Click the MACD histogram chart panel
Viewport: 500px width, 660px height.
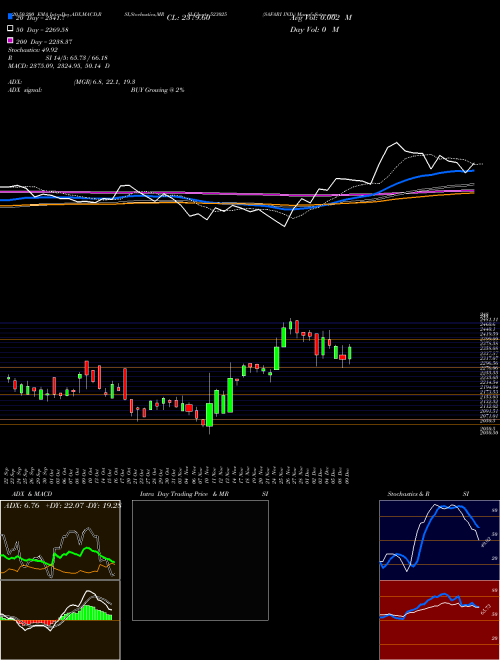[60, 620]
